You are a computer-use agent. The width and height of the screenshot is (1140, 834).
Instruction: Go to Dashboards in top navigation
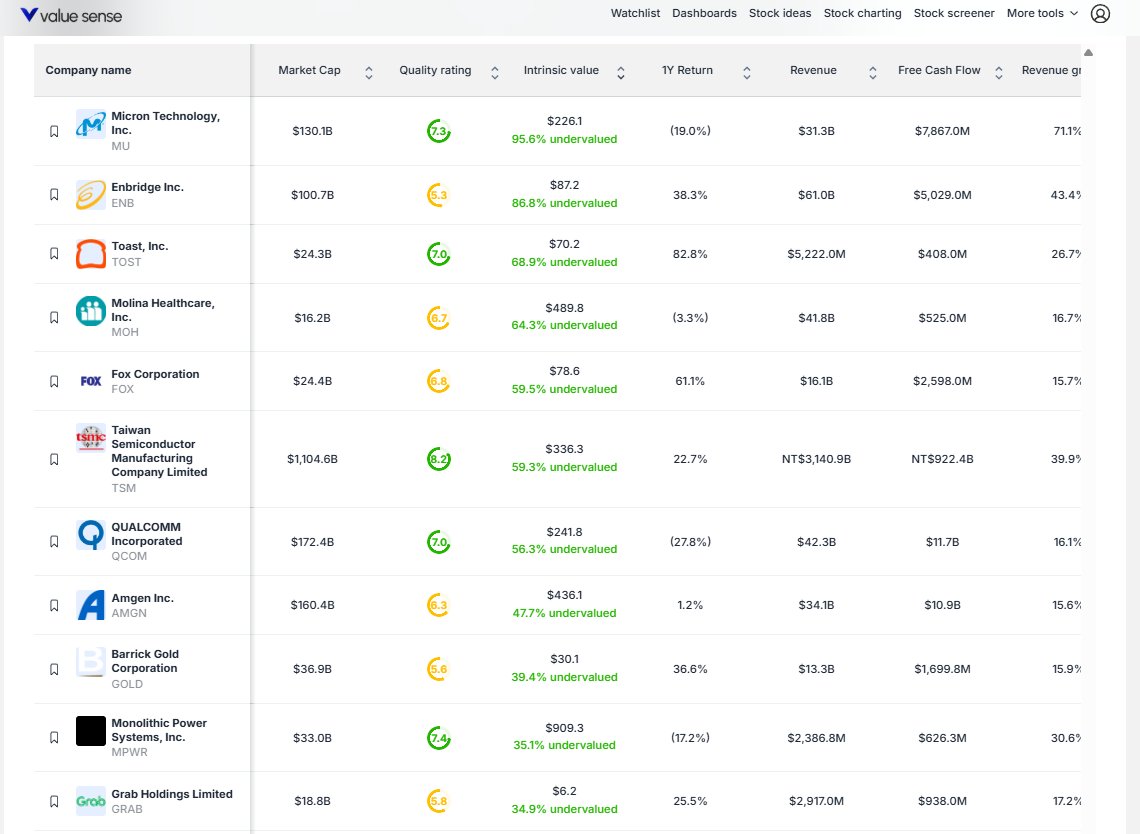705,13
